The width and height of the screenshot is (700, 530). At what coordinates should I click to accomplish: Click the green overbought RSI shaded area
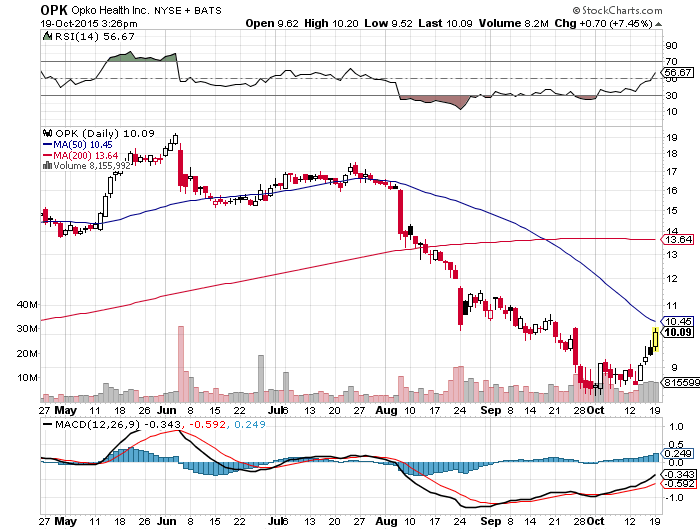[142, 57]
